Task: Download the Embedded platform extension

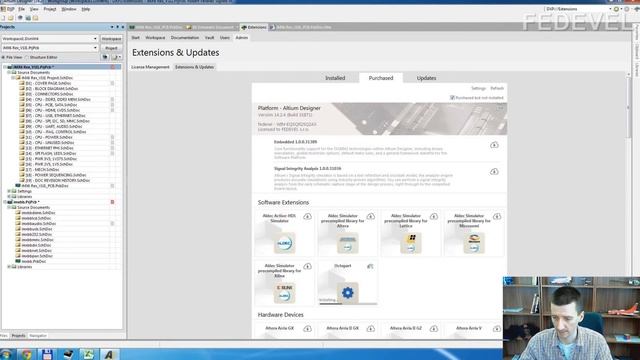Action: pyautogui.click(x=494, y=145)
